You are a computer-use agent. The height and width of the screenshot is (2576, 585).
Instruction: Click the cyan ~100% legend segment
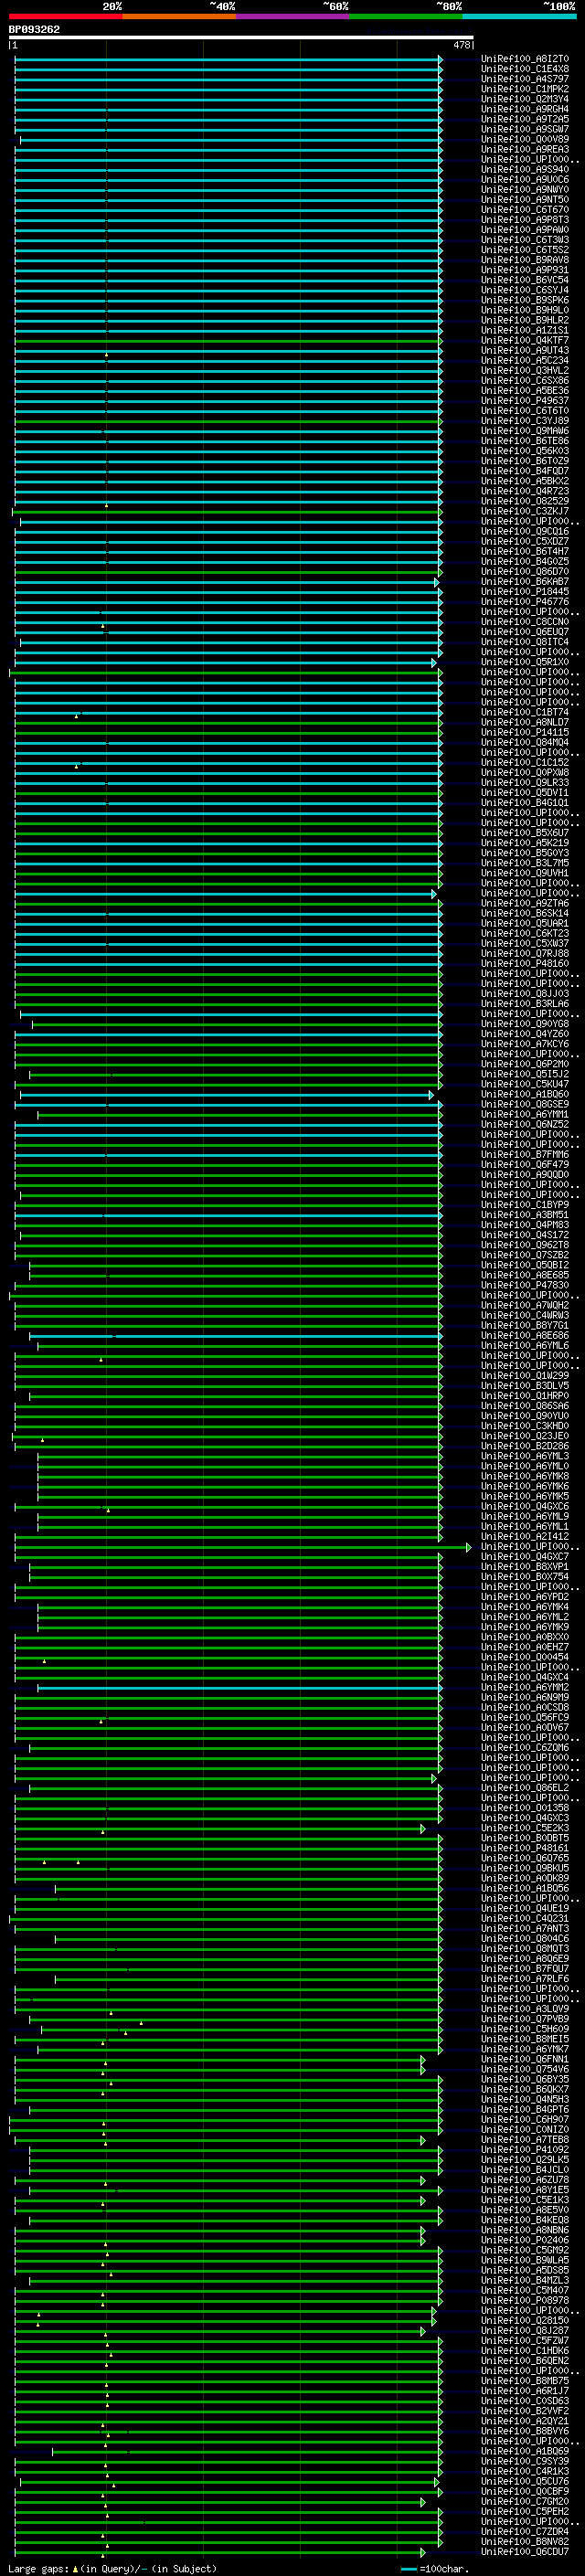[x=519, y=16]
